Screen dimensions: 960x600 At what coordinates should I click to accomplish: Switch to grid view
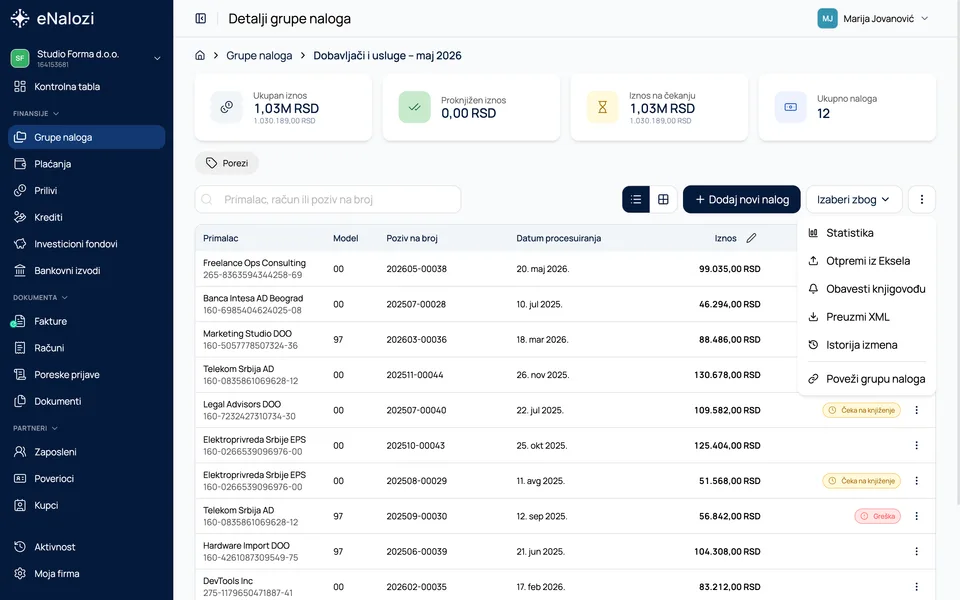click(x=663, y=199)
